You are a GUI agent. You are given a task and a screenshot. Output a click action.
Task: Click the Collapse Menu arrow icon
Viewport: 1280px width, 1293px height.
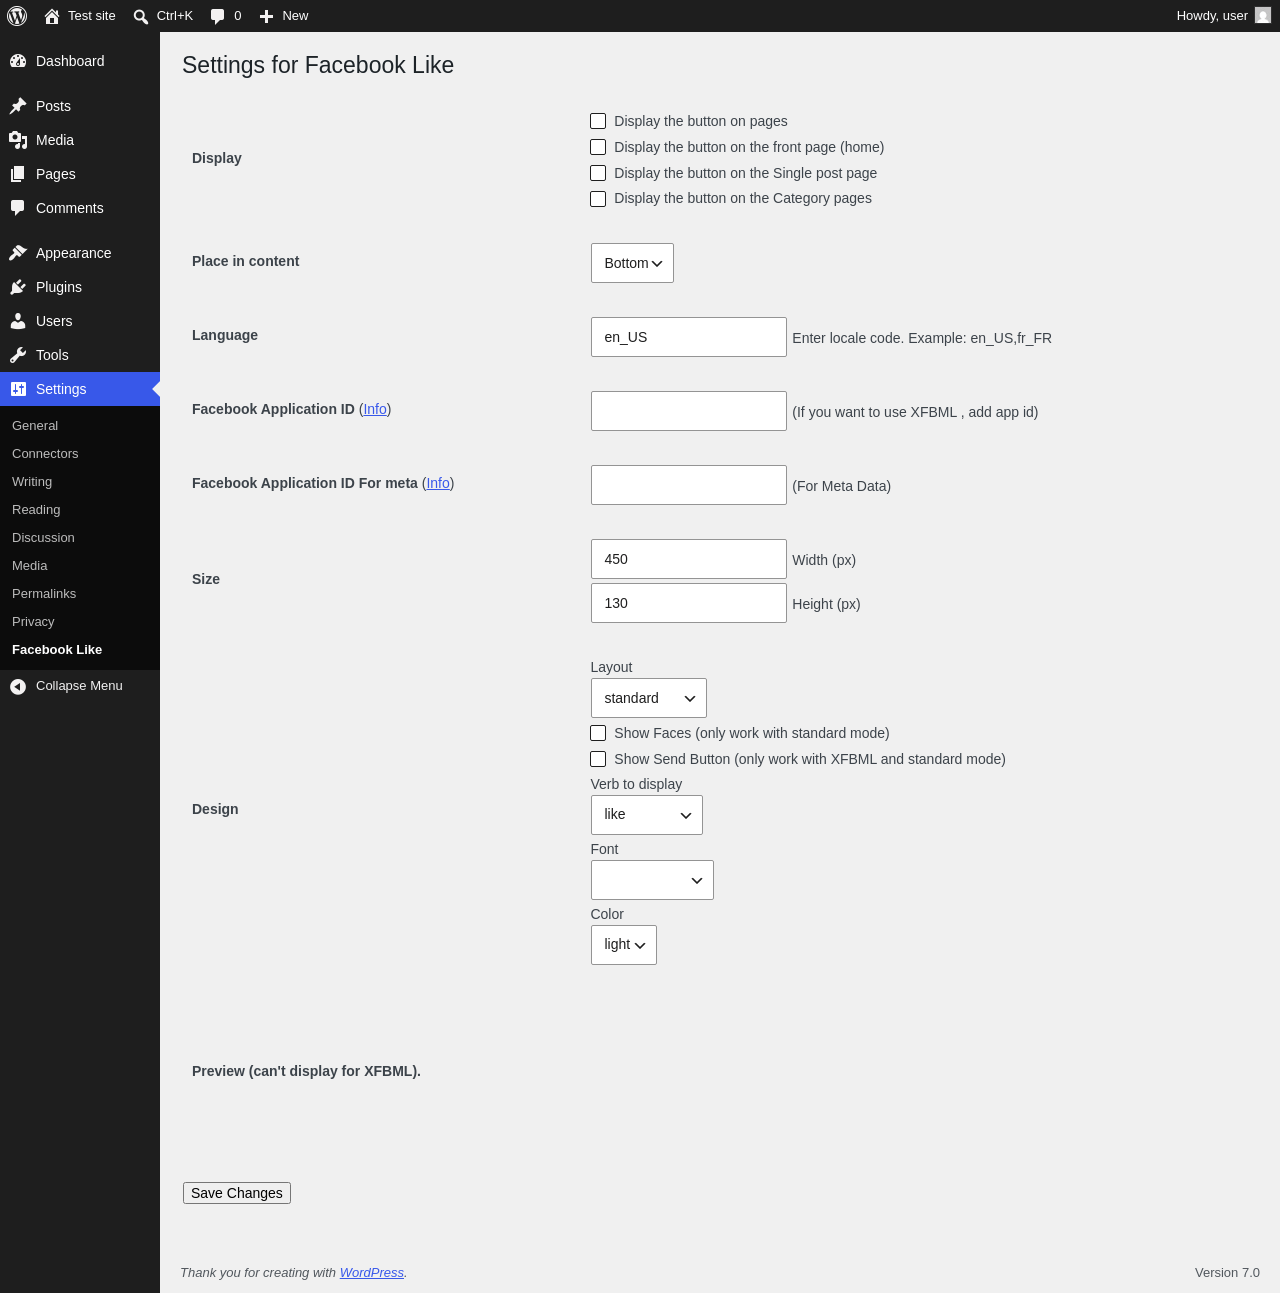coord(18,686)
